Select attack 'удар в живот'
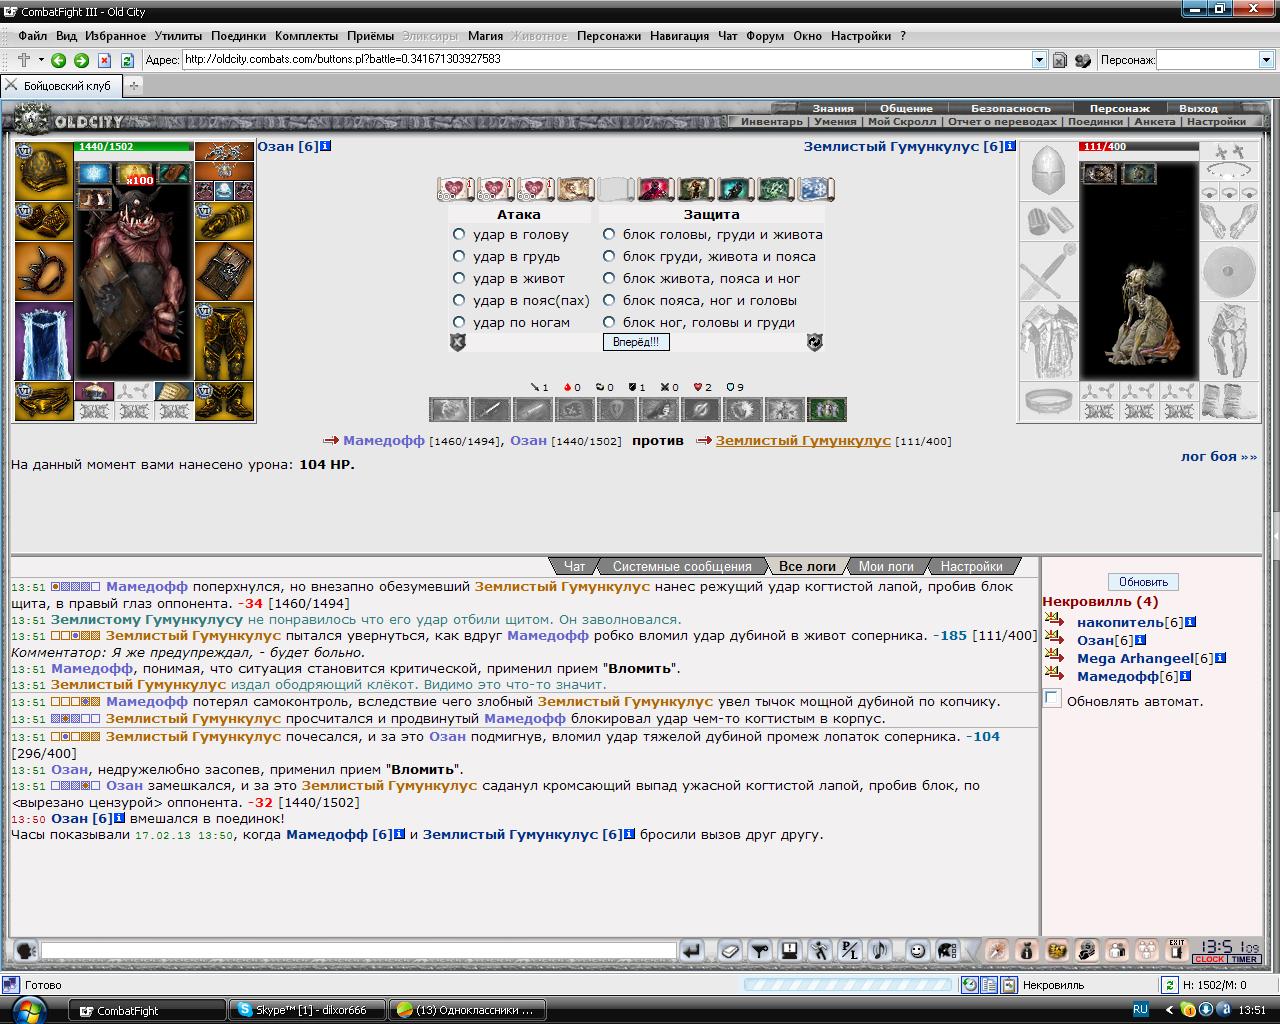This screenshot has width=1280, height=1024. coord(459,278)
